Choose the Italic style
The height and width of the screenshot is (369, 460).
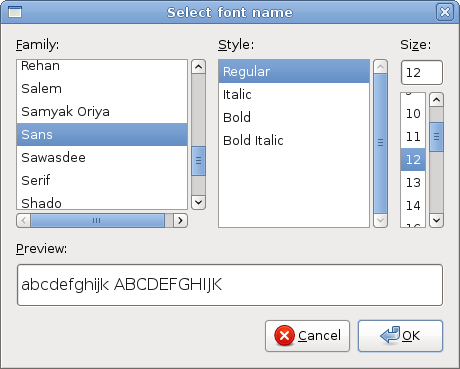pos(294,95)
